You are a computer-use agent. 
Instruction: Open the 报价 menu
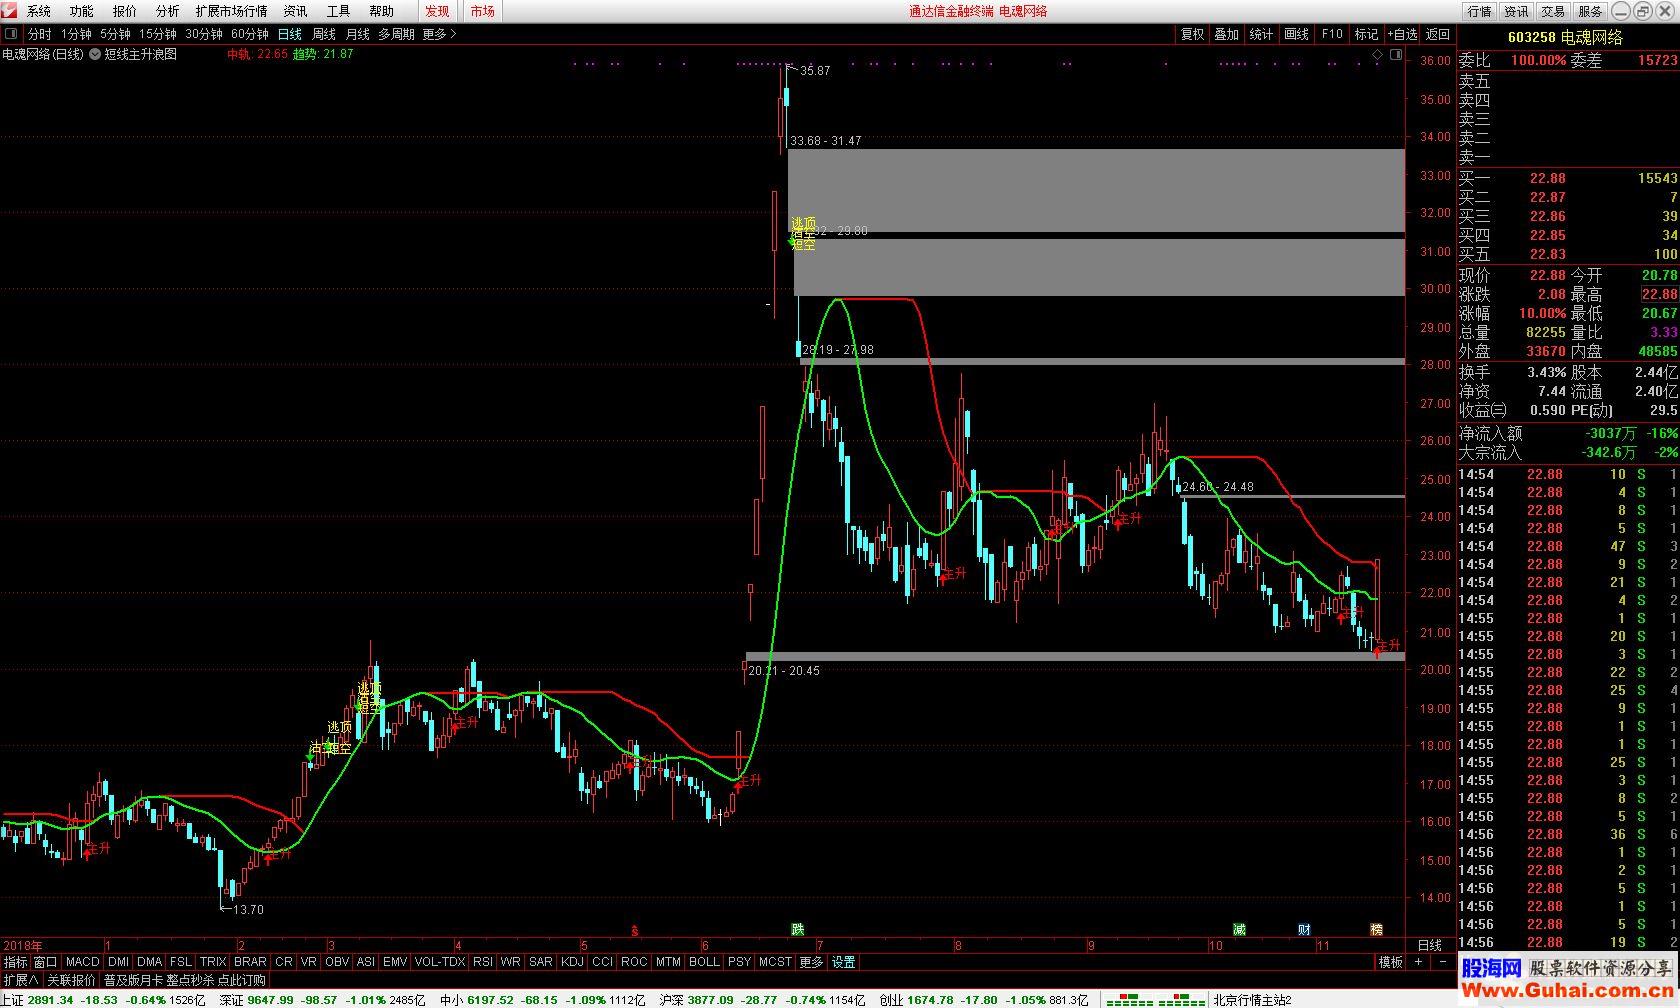click(125, 11)
